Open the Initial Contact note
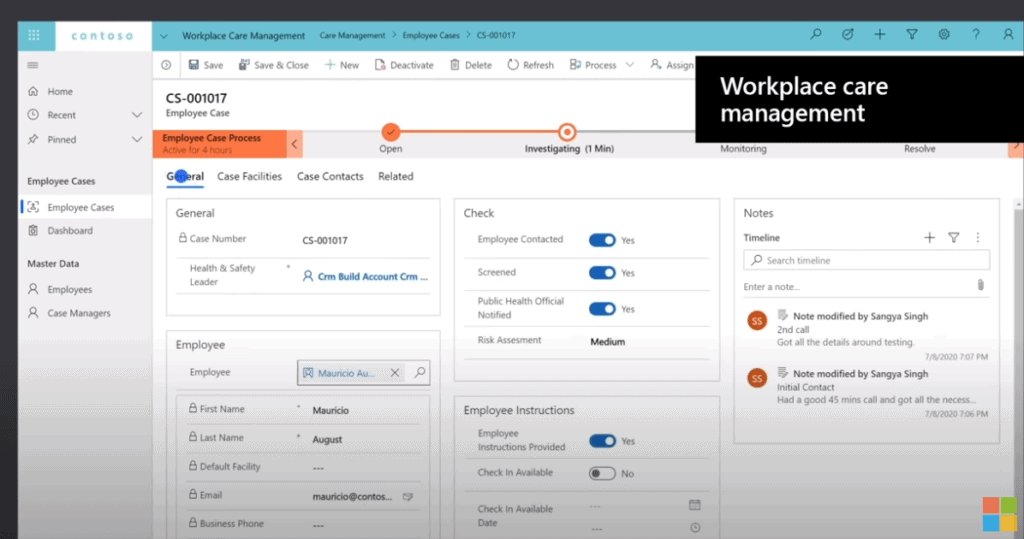This screenshot has width=1024, height=539. pyautogui.click(x=867, y=393)
